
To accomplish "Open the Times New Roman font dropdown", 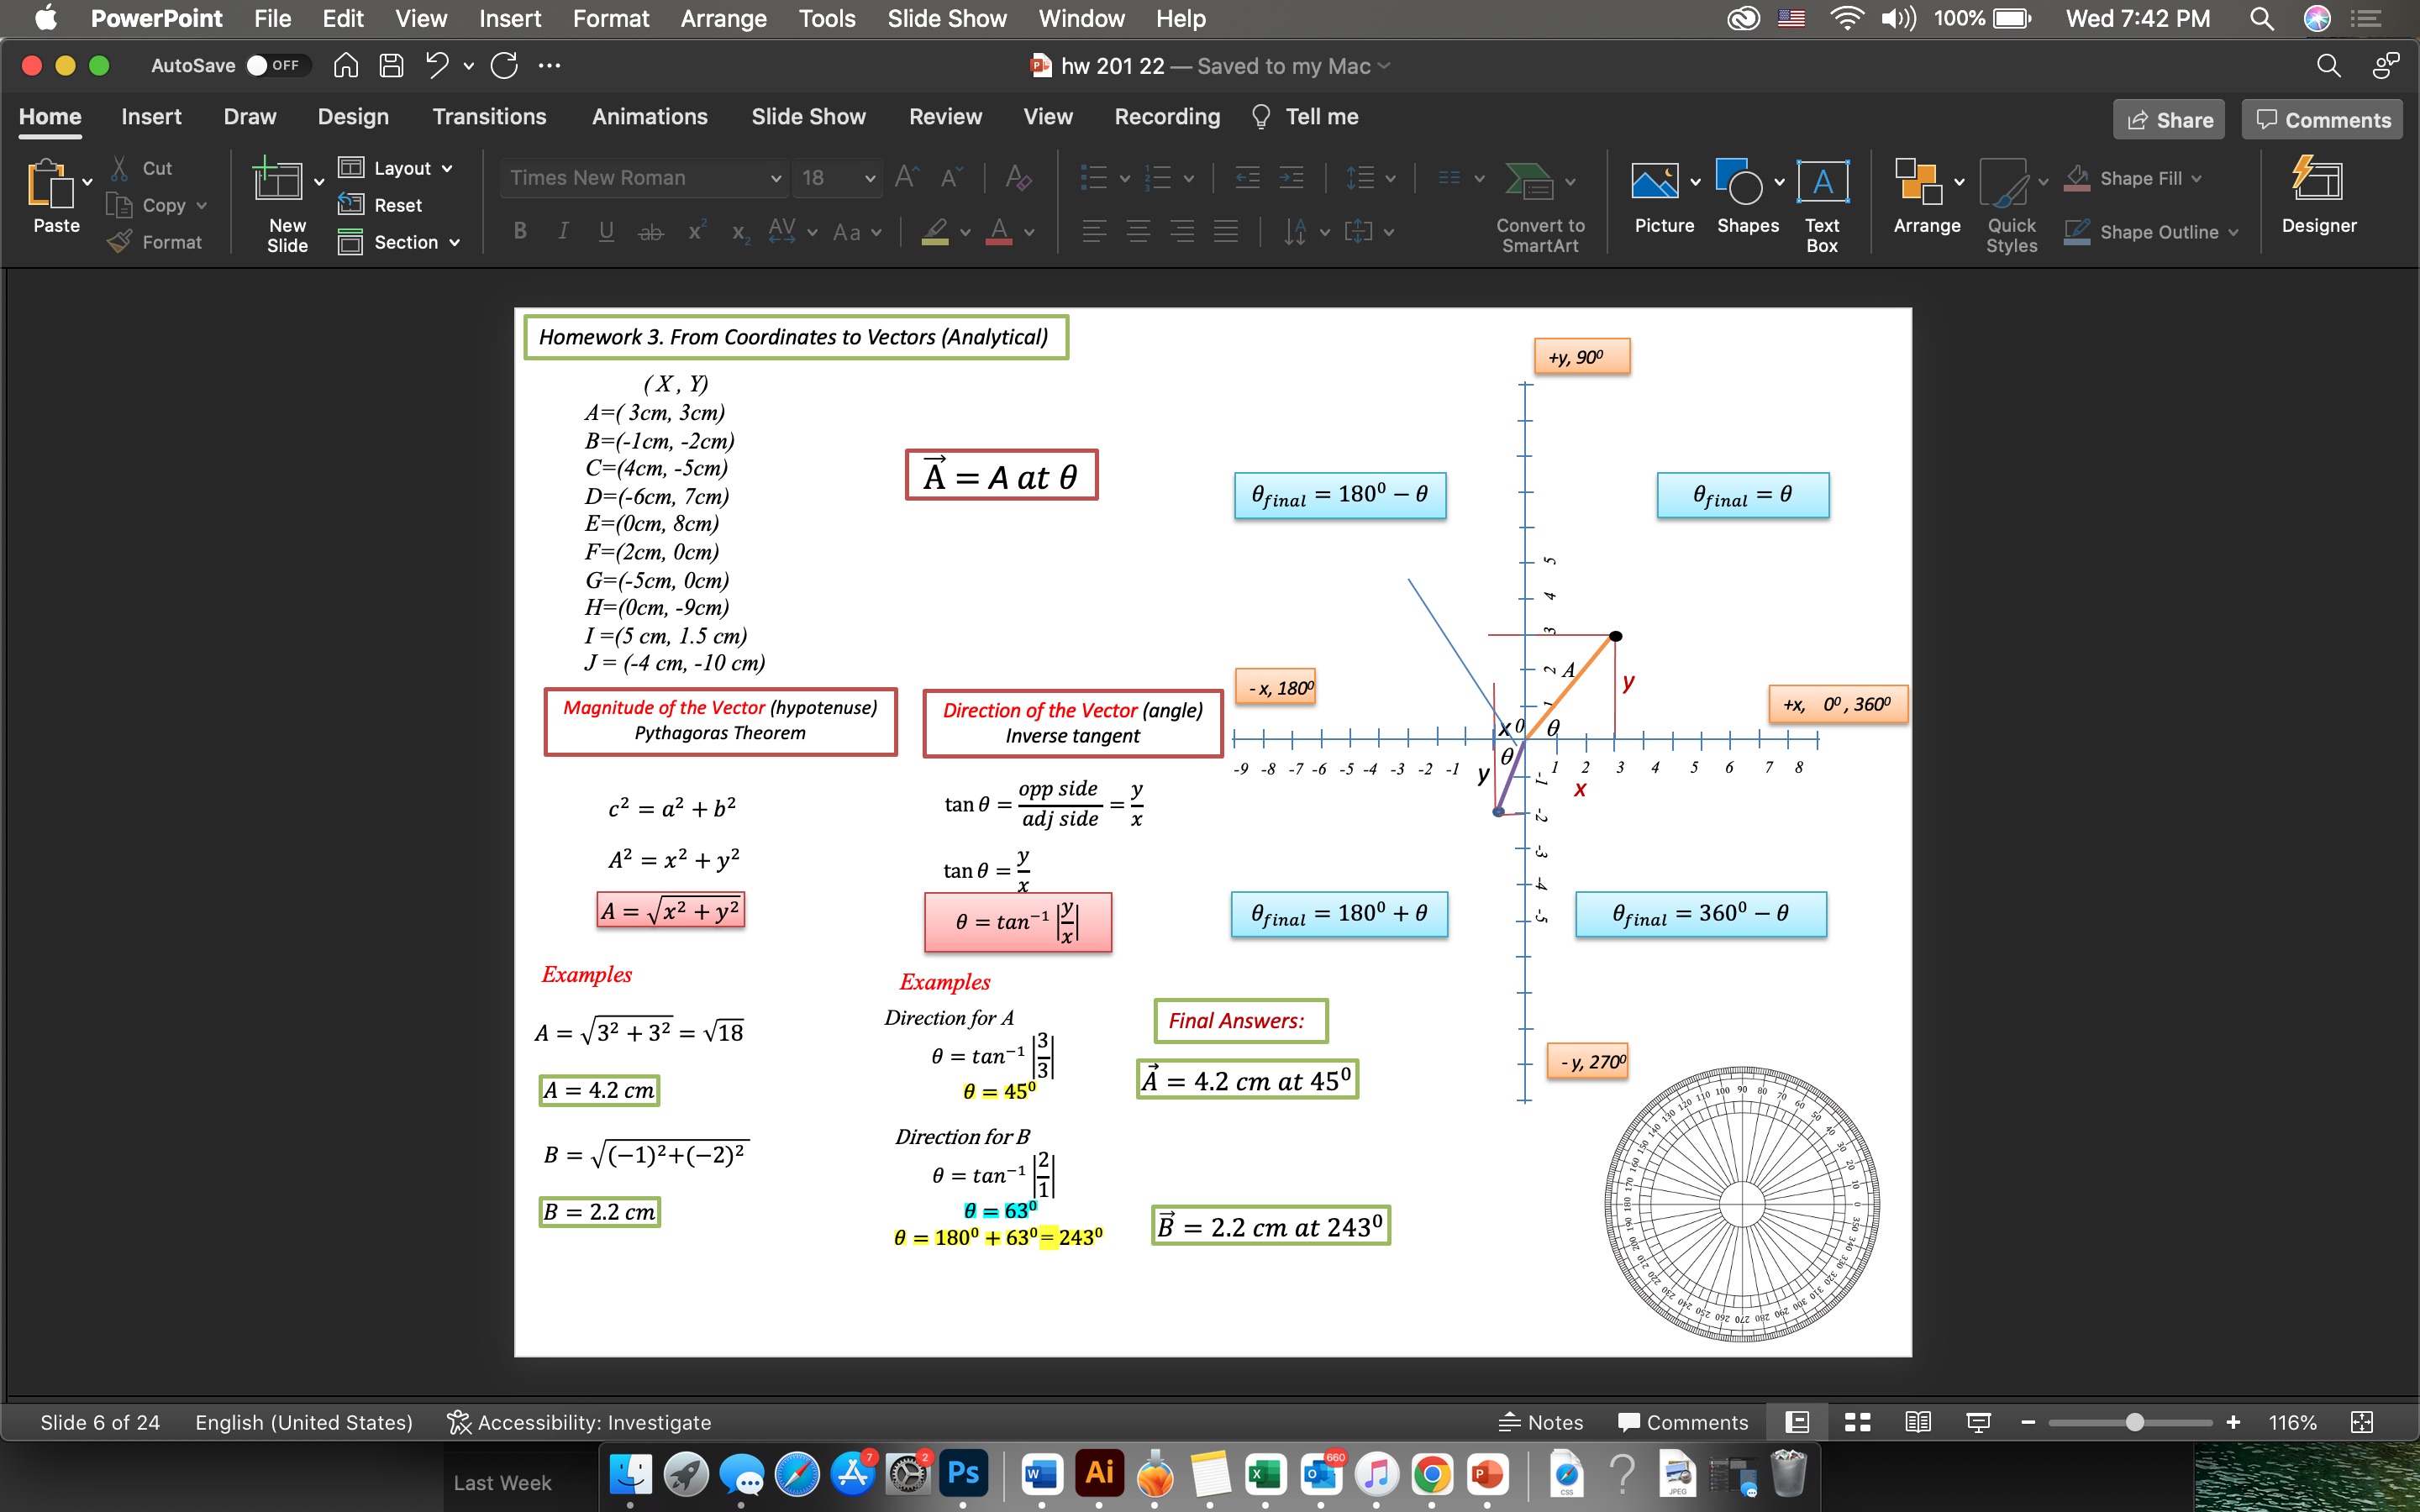I will [775, 178].
